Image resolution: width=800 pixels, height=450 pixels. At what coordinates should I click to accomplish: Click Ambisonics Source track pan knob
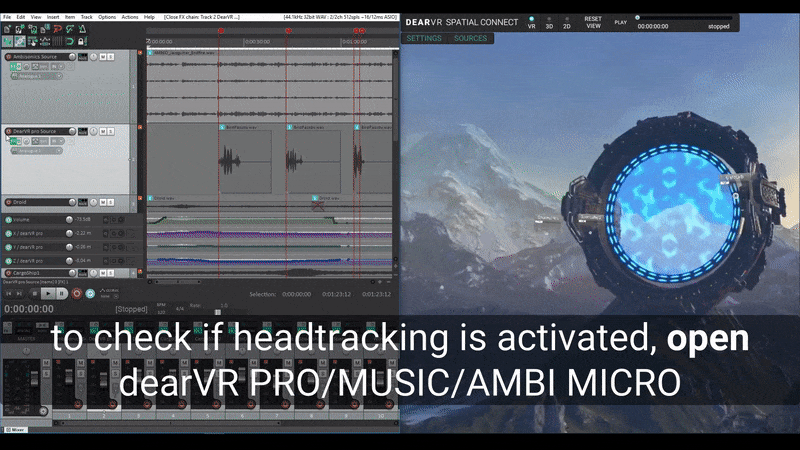93,57
